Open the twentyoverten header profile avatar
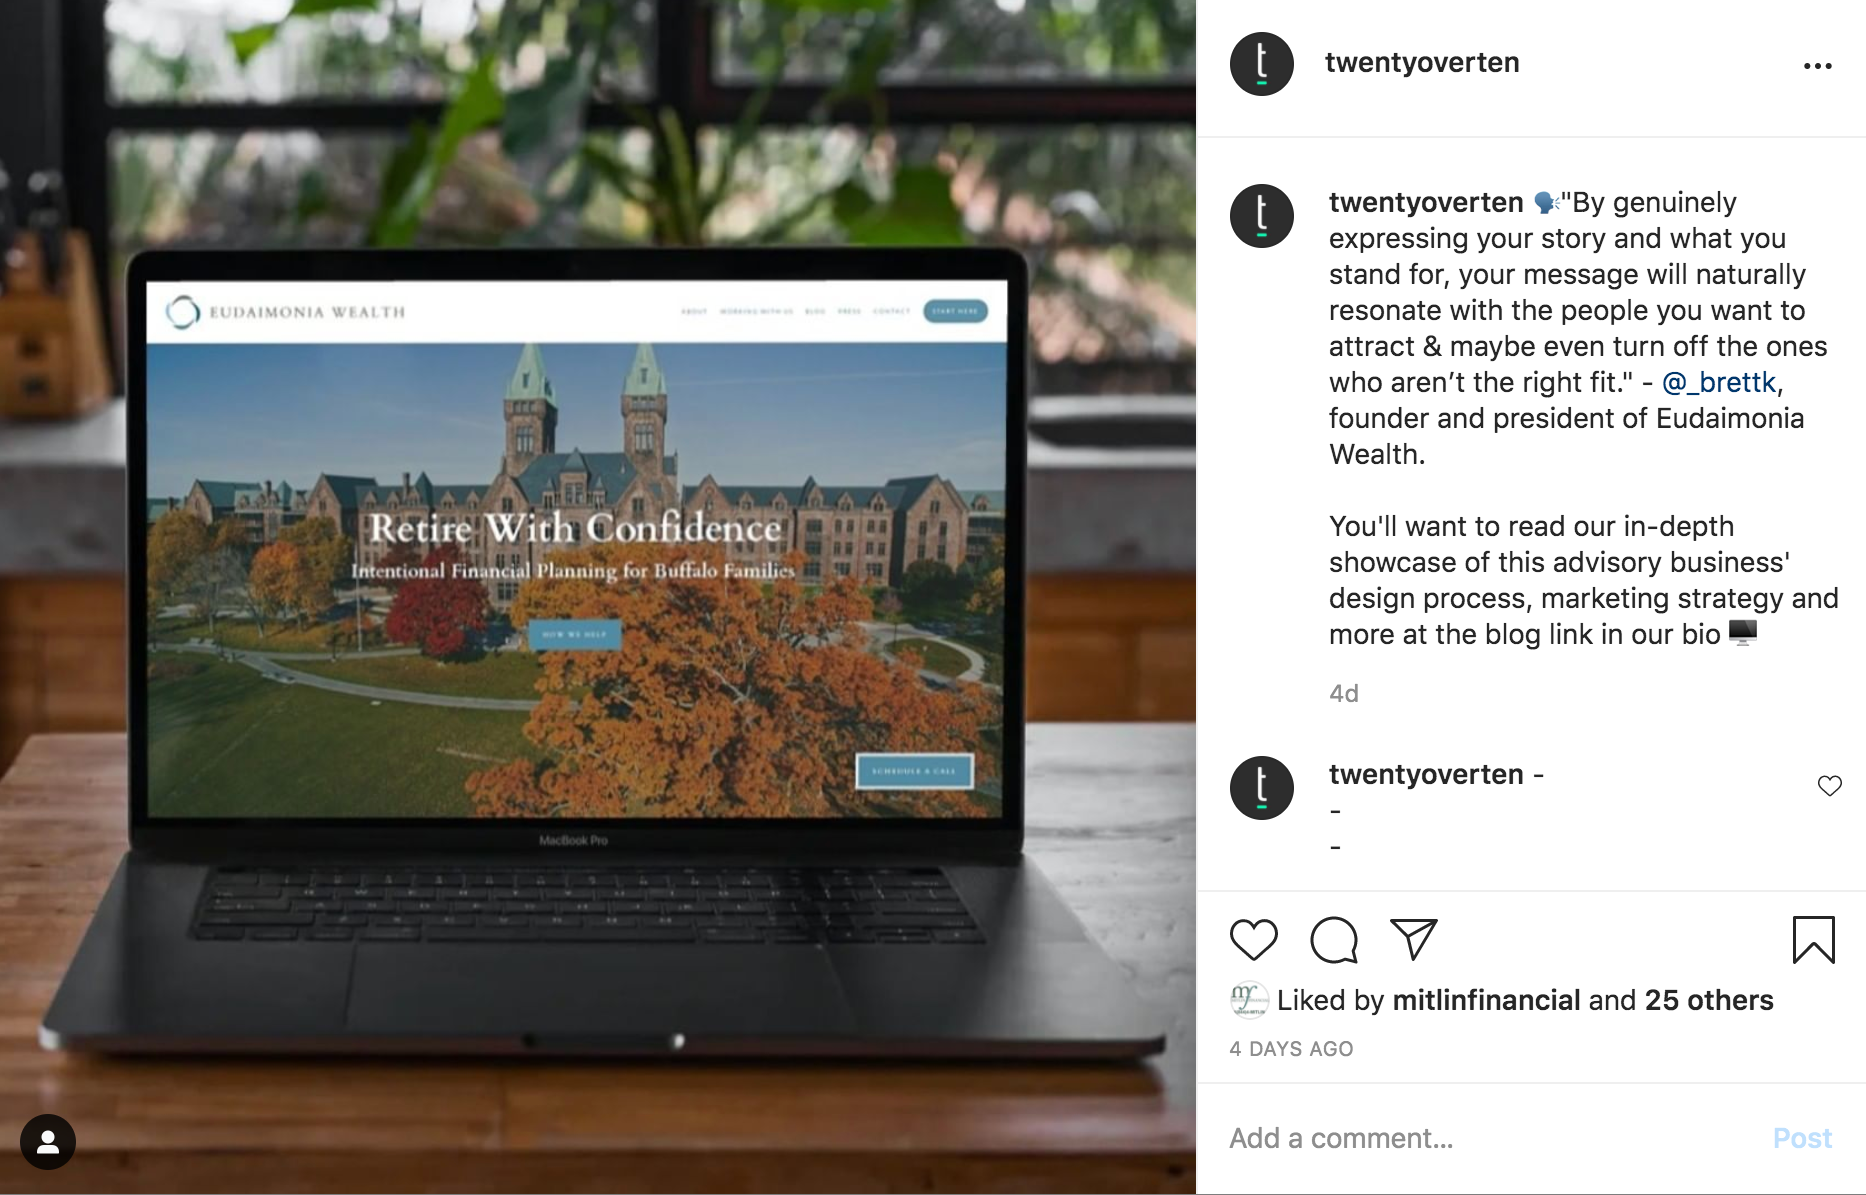The height and width of the screenshot is (1195, 1866). (1261, 64)
